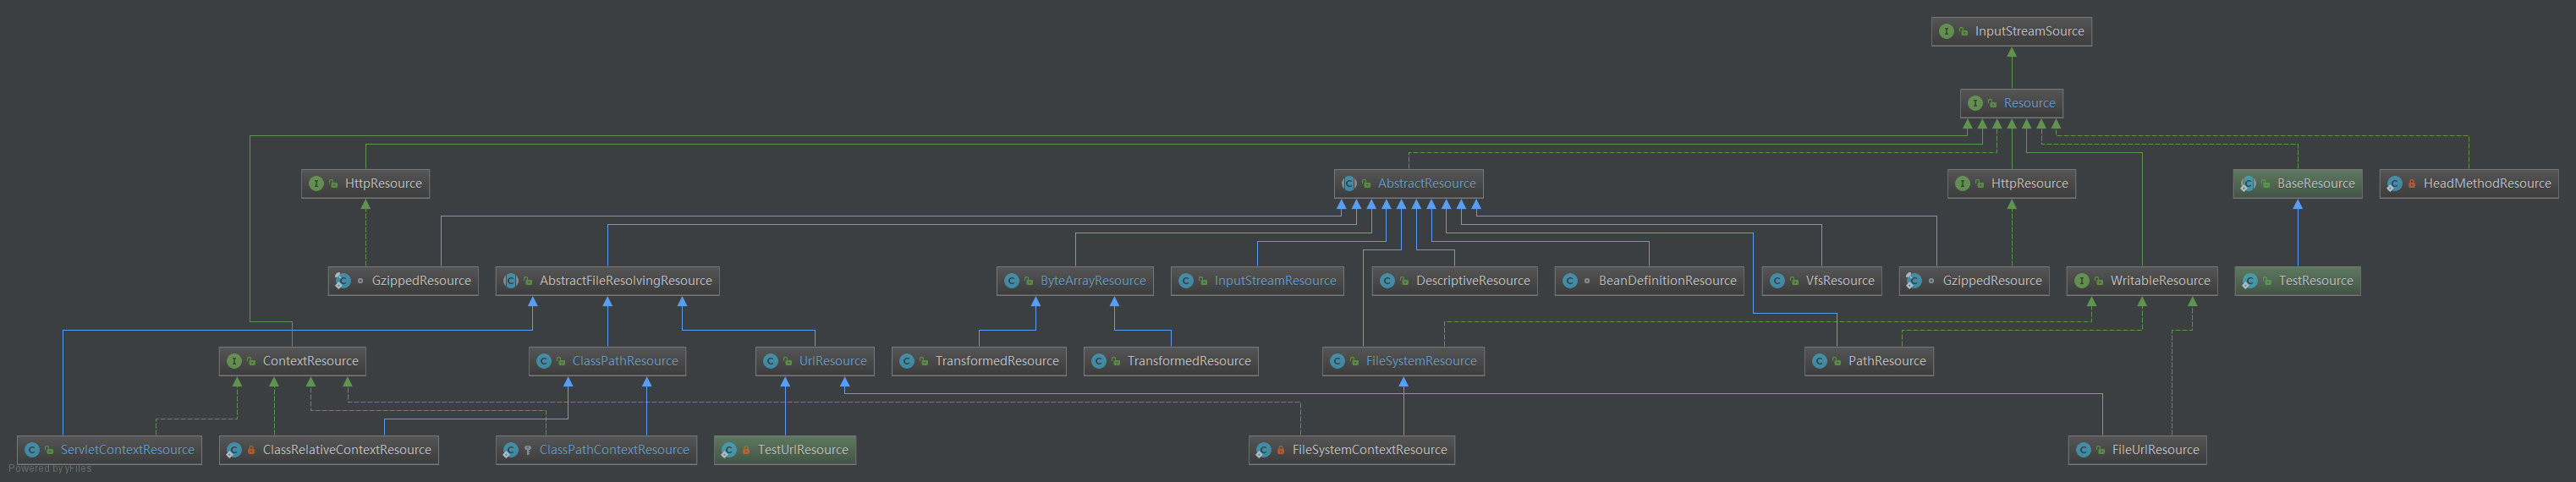Image resolution: width=2576 pixels, height=482 pixels.
Task: Click the protected key icon on ClassPathContextResource
Action: 528,450
